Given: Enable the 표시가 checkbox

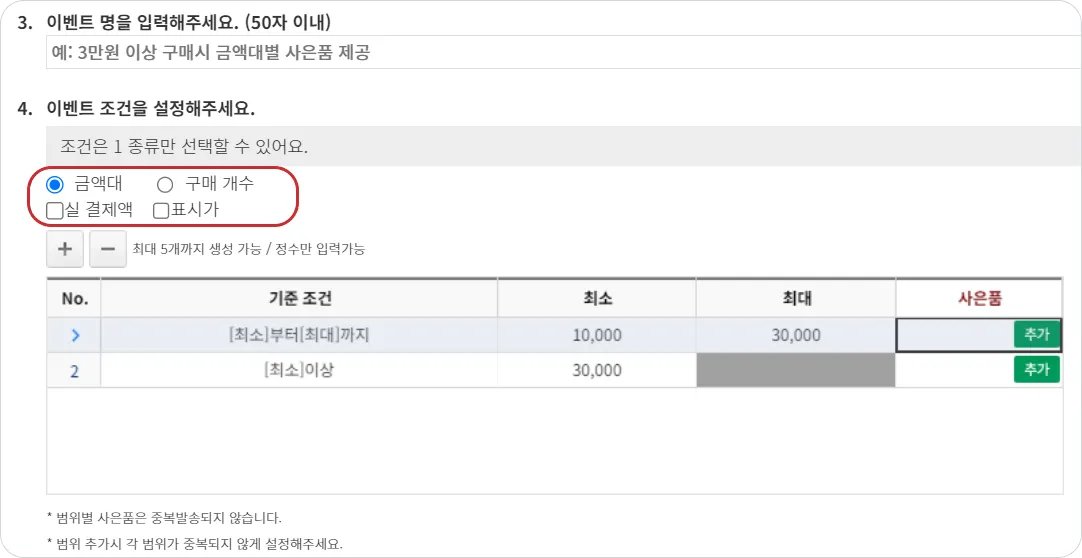Looking at the screenshot, I should tap(161, 210).
